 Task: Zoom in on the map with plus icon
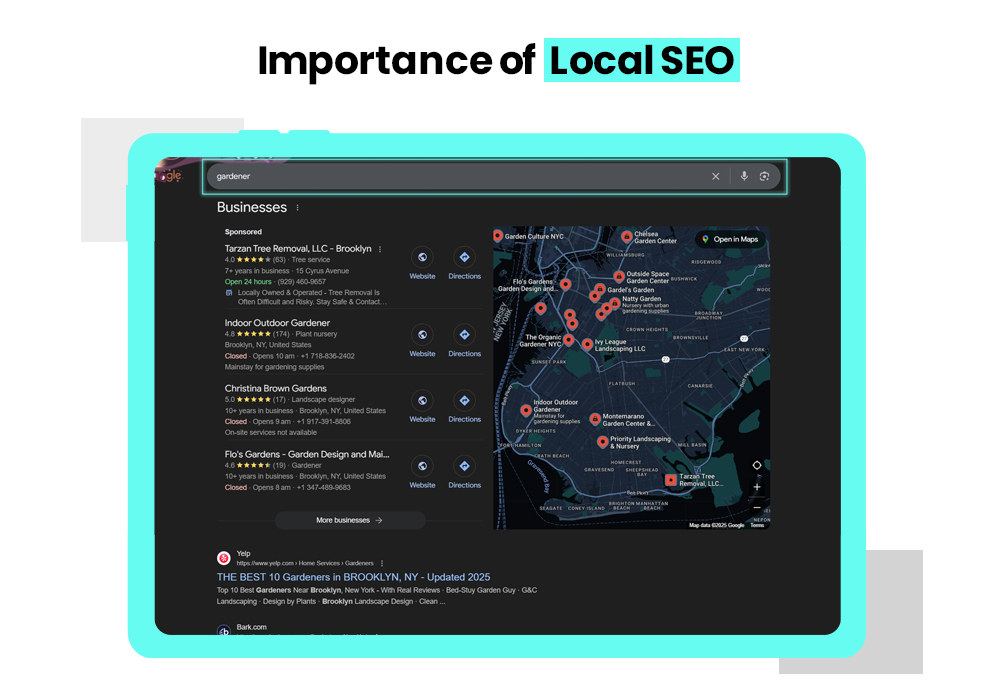point(757,488)
